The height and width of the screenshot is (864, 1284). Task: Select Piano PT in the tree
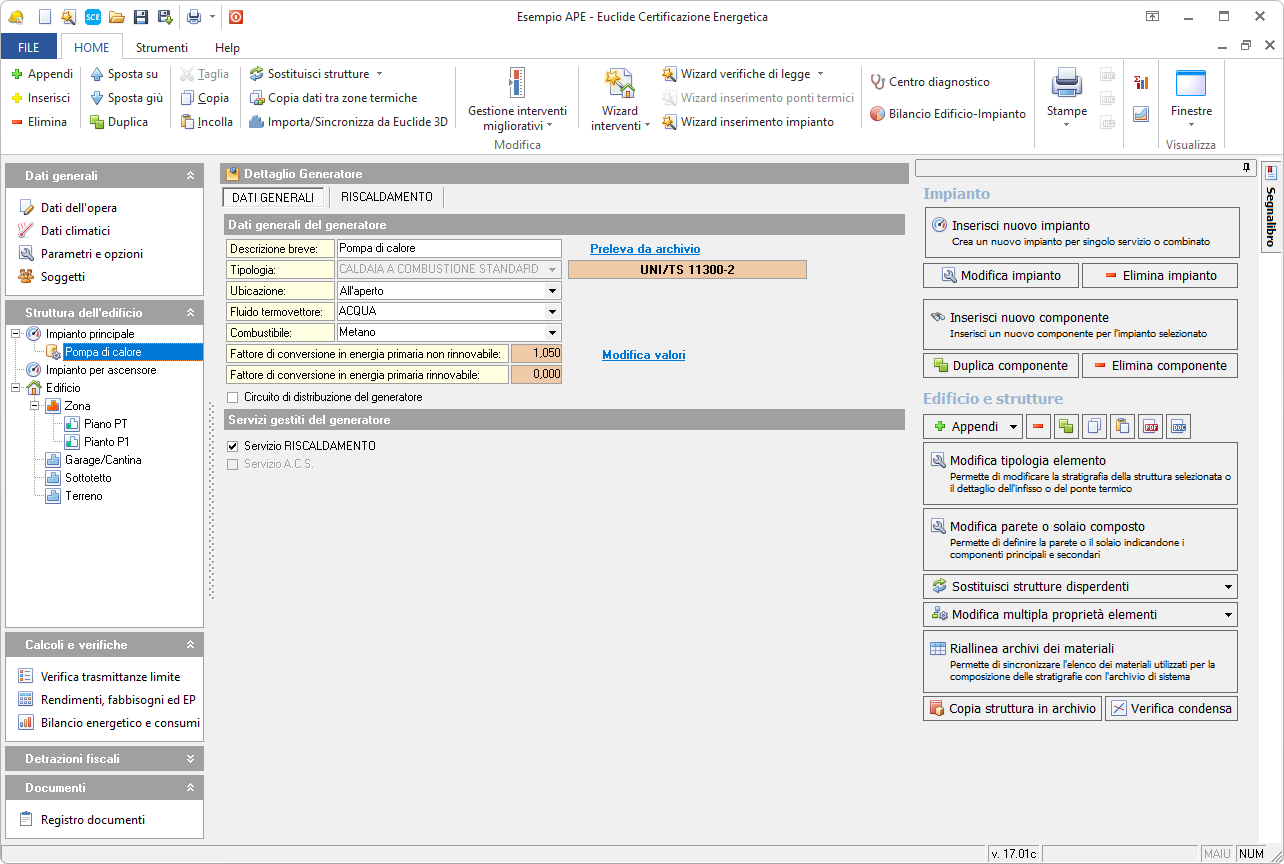106,424
